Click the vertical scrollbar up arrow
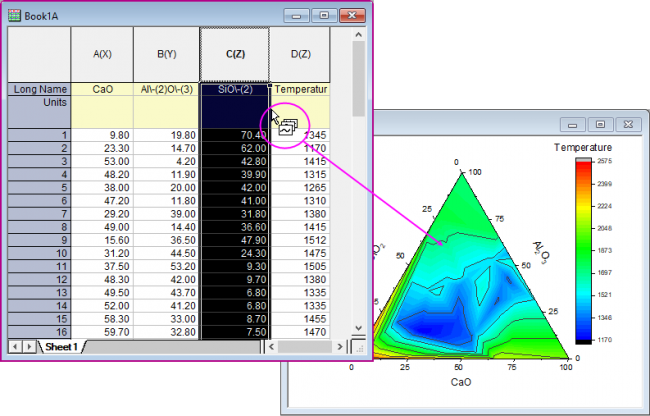The image size is (650, 416). pyautogui.click(x=358, y=35)
